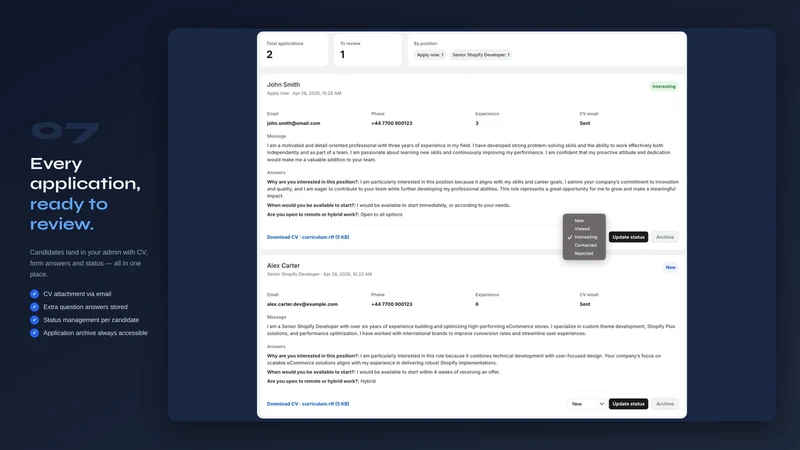
Task: Choose 'Viewed' status option
Action: [x=584, y=229]
